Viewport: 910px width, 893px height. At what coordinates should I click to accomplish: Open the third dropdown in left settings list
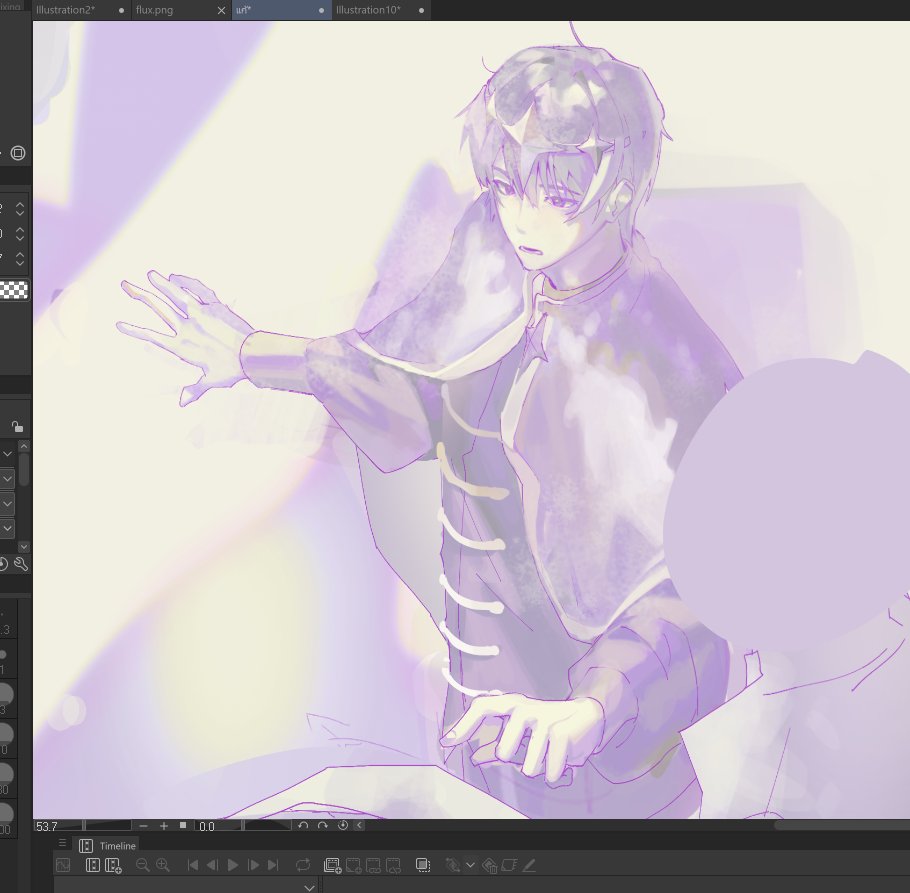pos(8,504)
